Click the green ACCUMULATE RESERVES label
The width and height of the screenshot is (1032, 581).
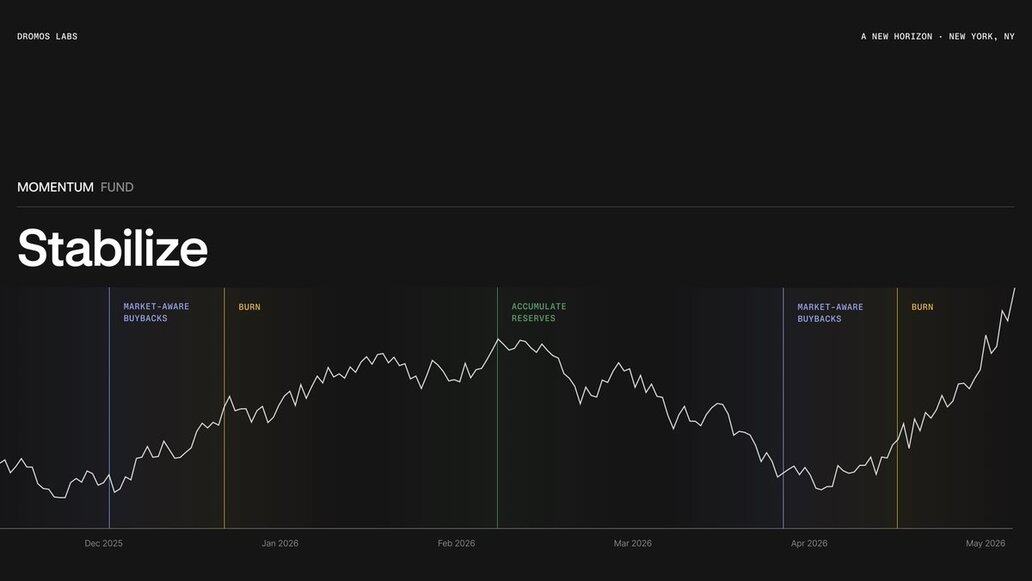pos(538,312)
